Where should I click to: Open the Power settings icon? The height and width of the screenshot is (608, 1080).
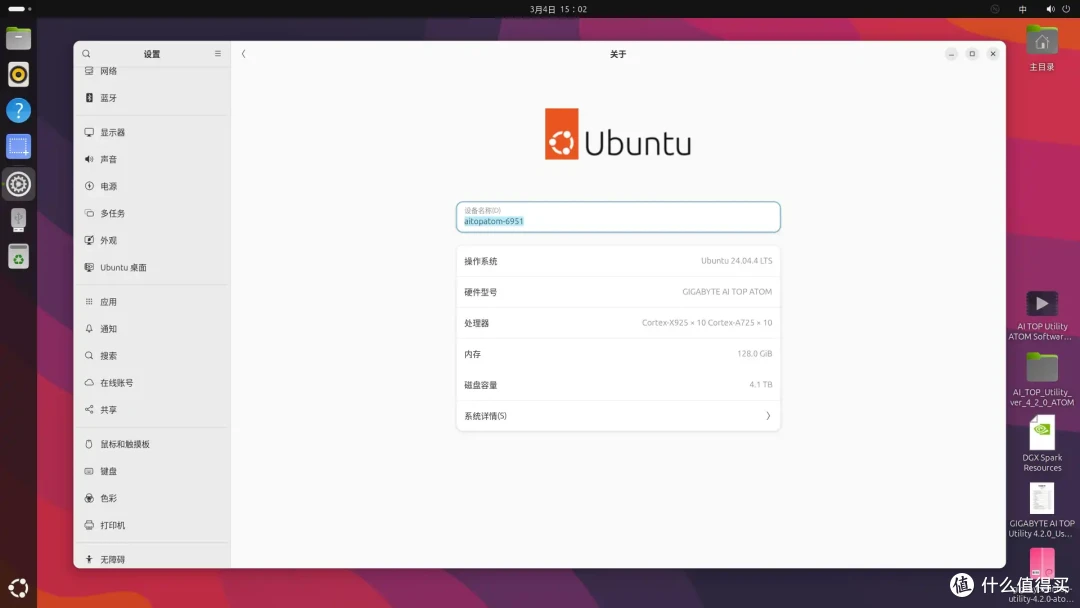coord(89,186)
